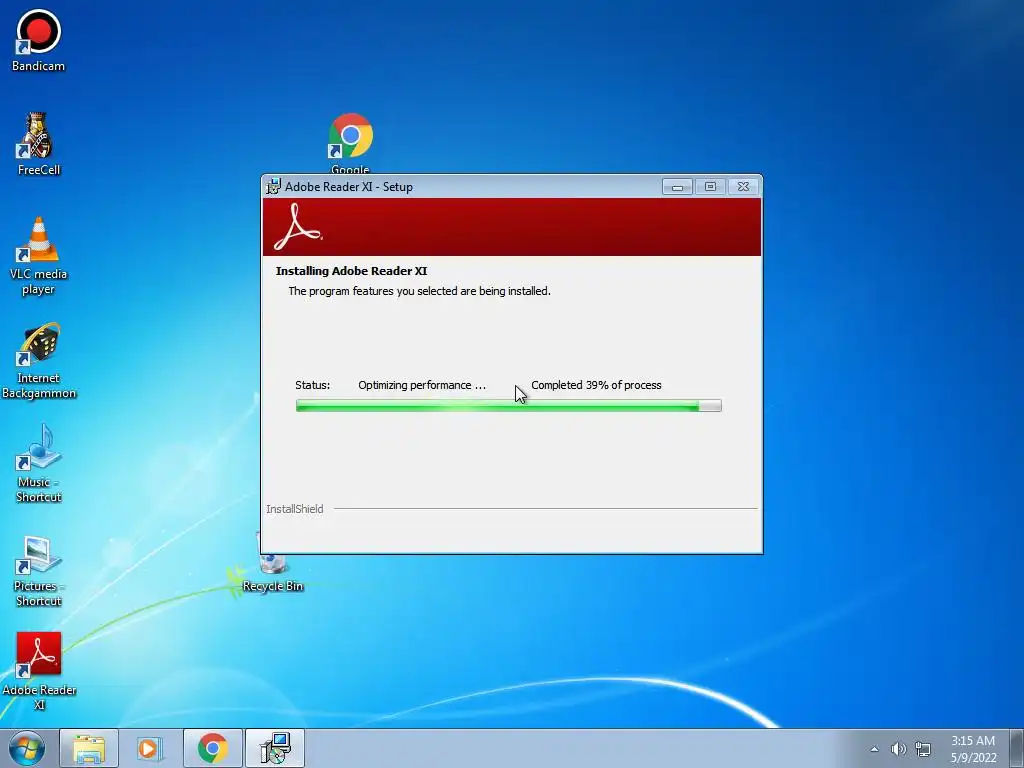
Task: Select the installer setup taskbar button
Action: point(275,748)
